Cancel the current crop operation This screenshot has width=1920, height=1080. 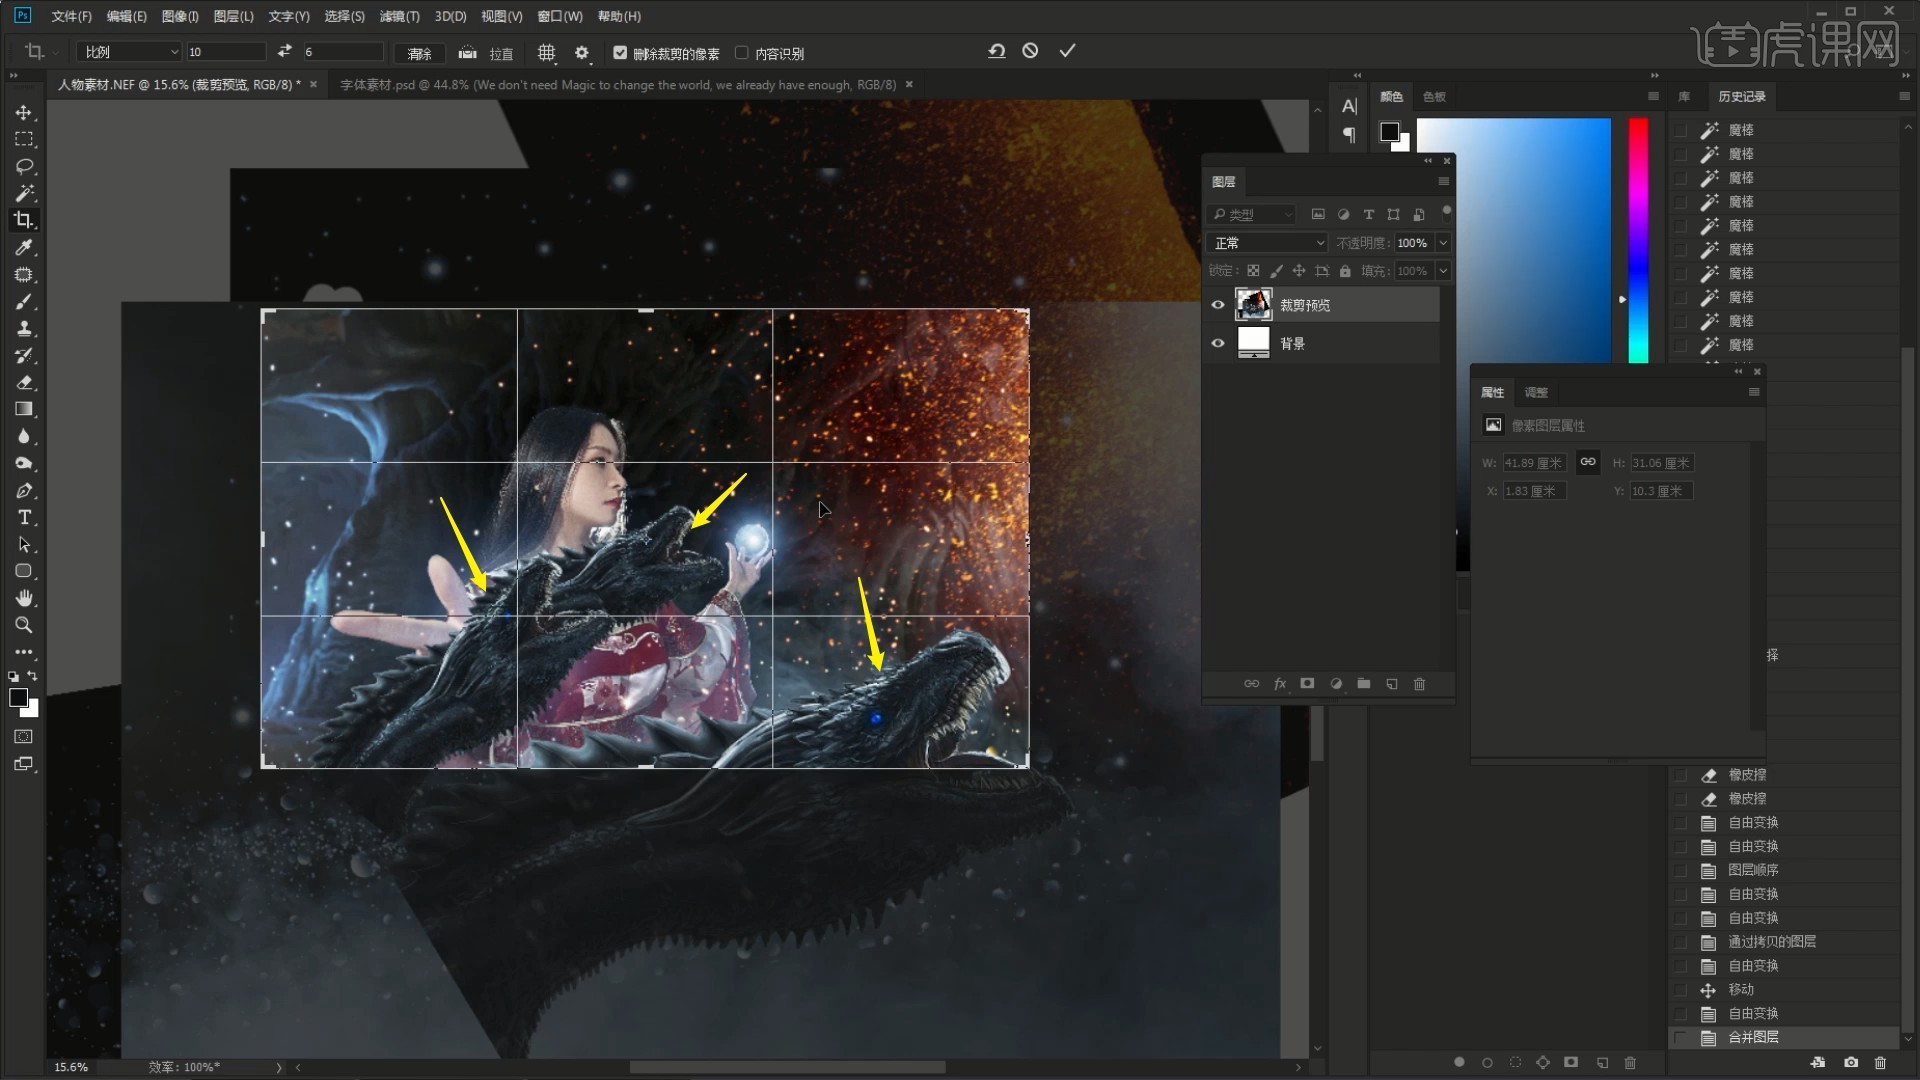coord(1030,51)
